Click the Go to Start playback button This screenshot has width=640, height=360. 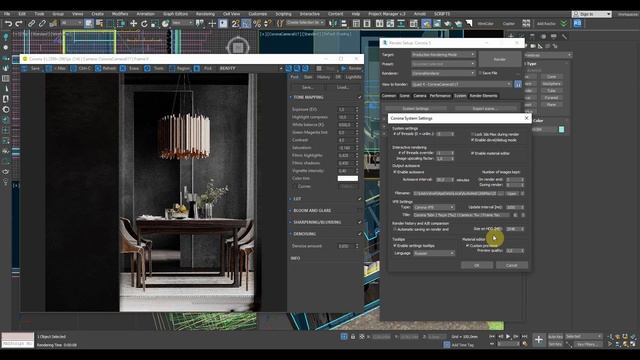click(492, 336)
